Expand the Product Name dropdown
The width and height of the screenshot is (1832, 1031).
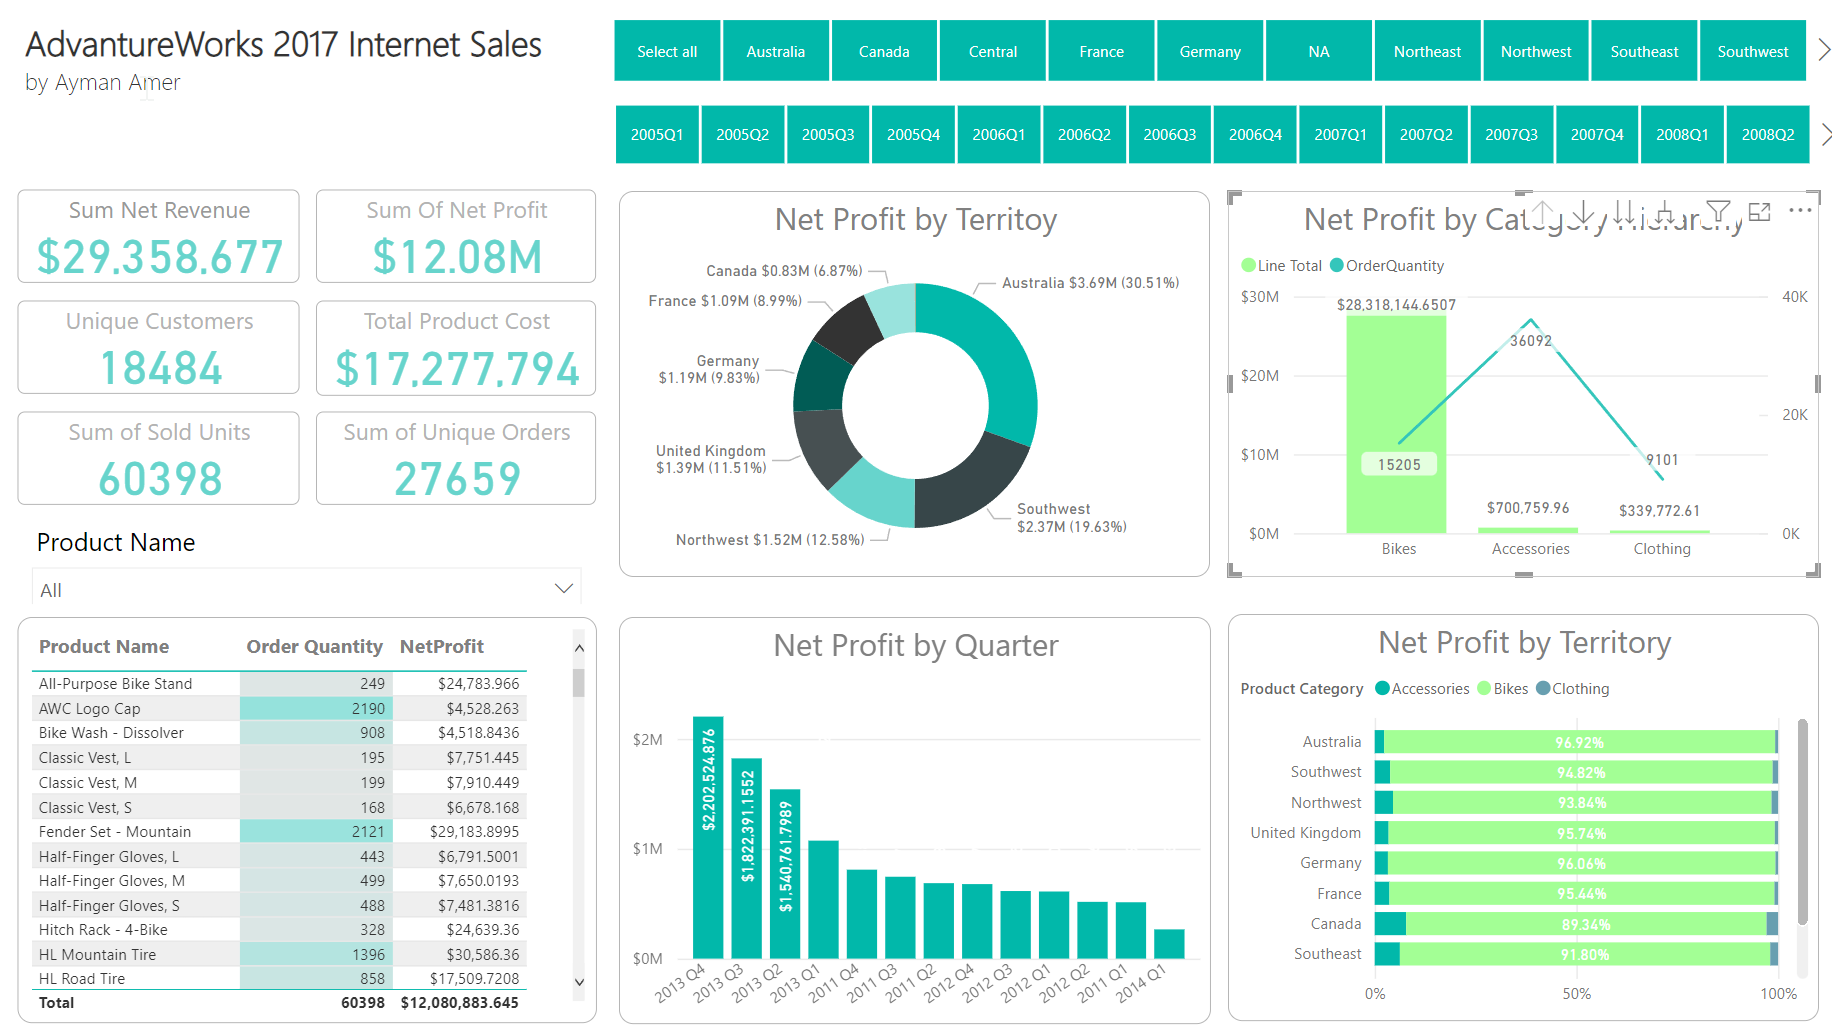[563, 589]
